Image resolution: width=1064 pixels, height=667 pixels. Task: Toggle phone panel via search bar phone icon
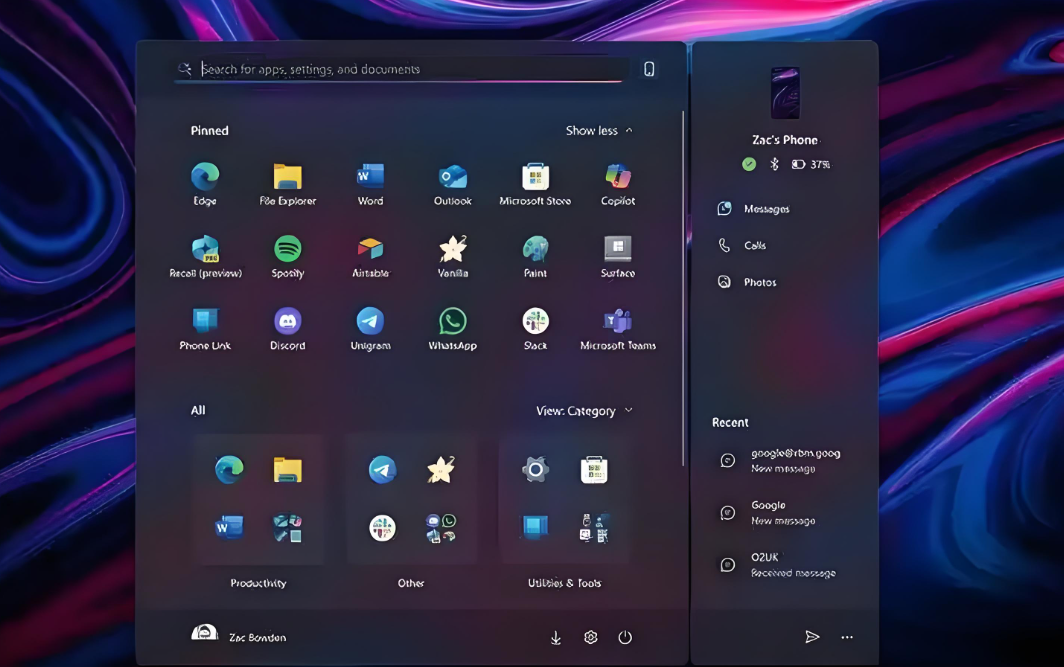click(x=649, y=69)
